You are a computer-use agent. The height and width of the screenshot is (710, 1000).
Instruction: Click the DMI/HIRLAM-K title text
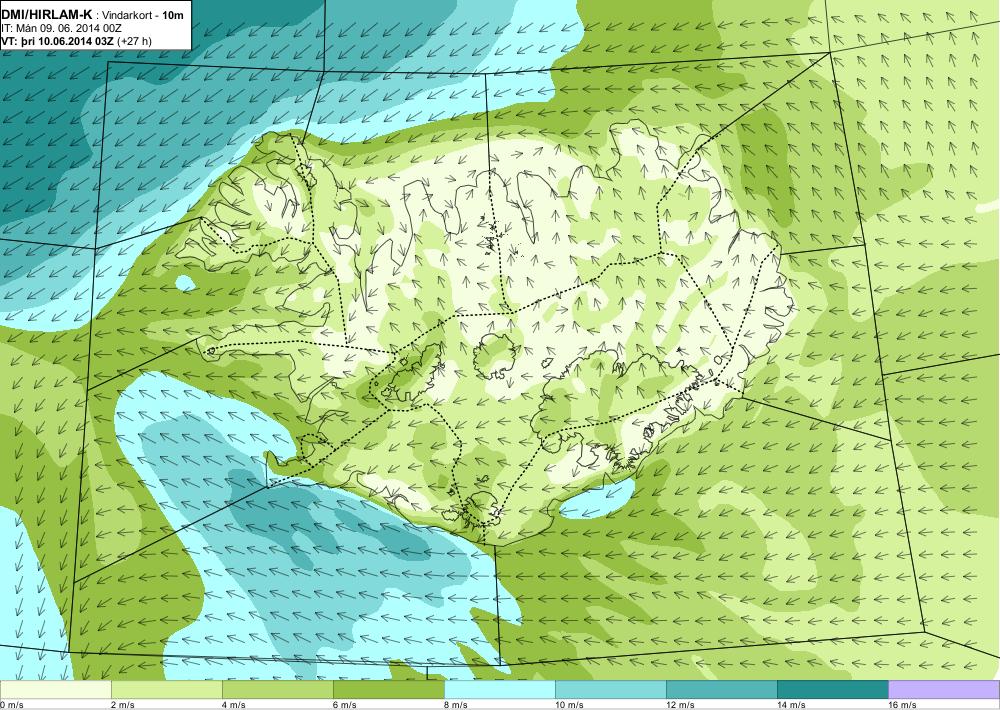pyautogui.click(x=47, y=15)
